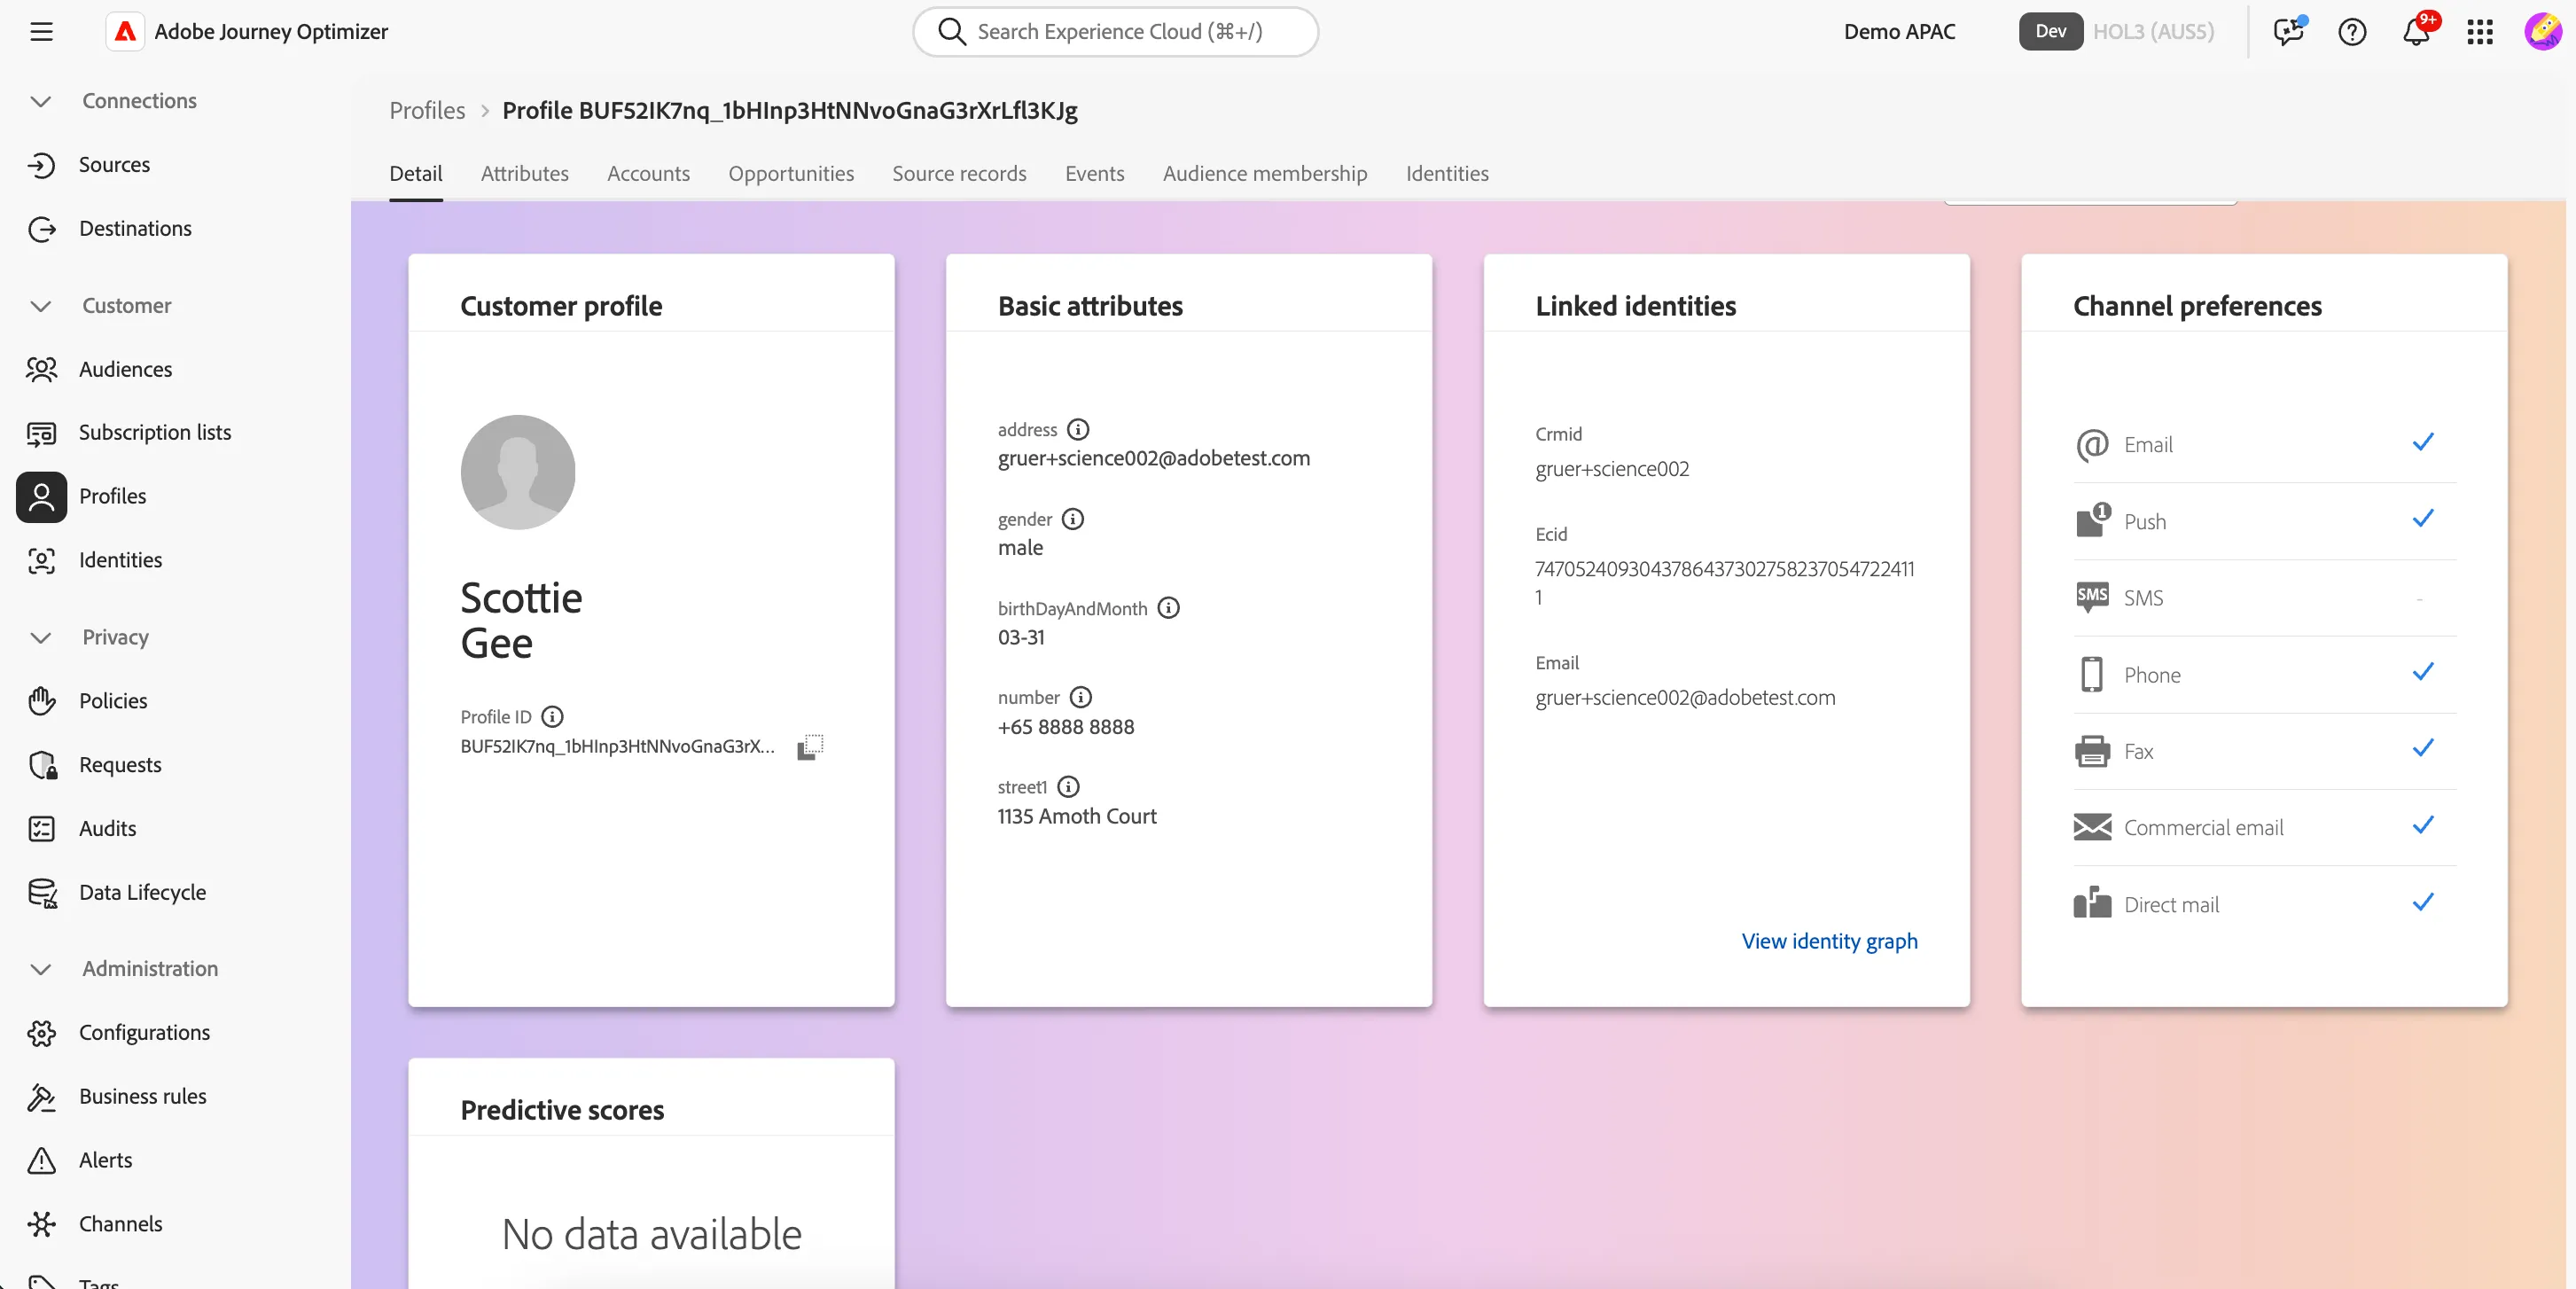Image resolution: width=2576 pixels, height=1289 pixels.
Task: Click the Direct mail checkmark
Action: [2422, 902]
